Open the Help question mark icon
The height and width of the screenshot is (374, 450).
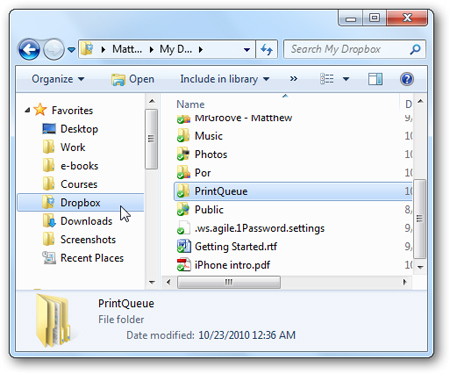point(407,79)
